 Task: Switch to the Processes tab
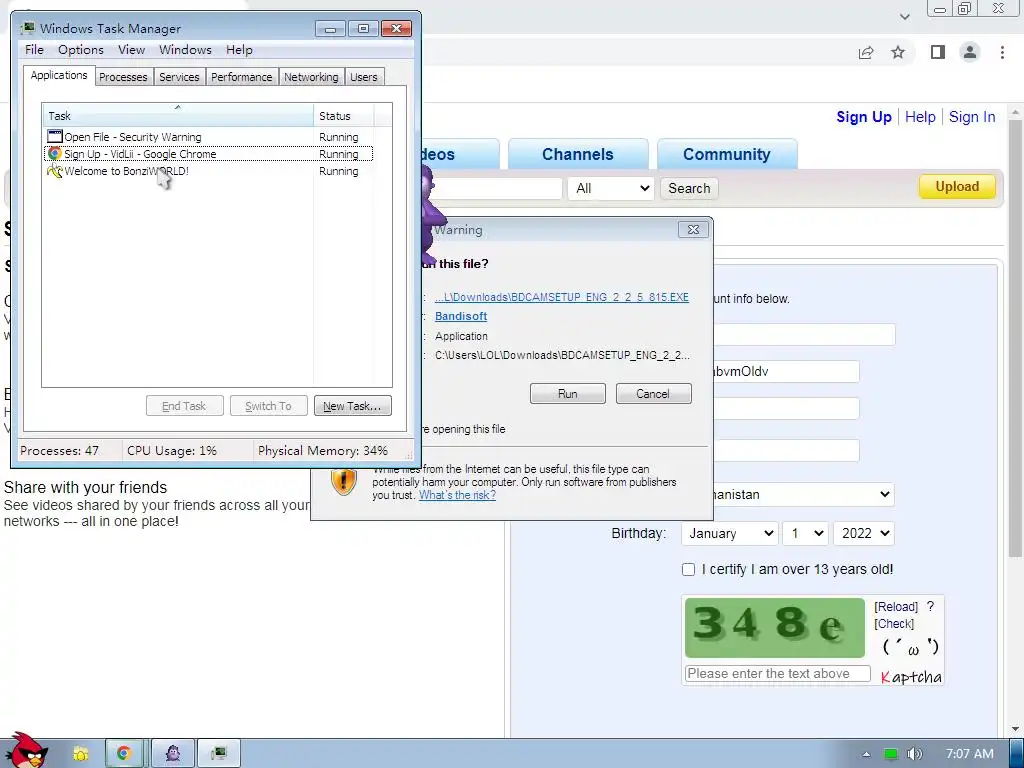[x=123, y=77]
